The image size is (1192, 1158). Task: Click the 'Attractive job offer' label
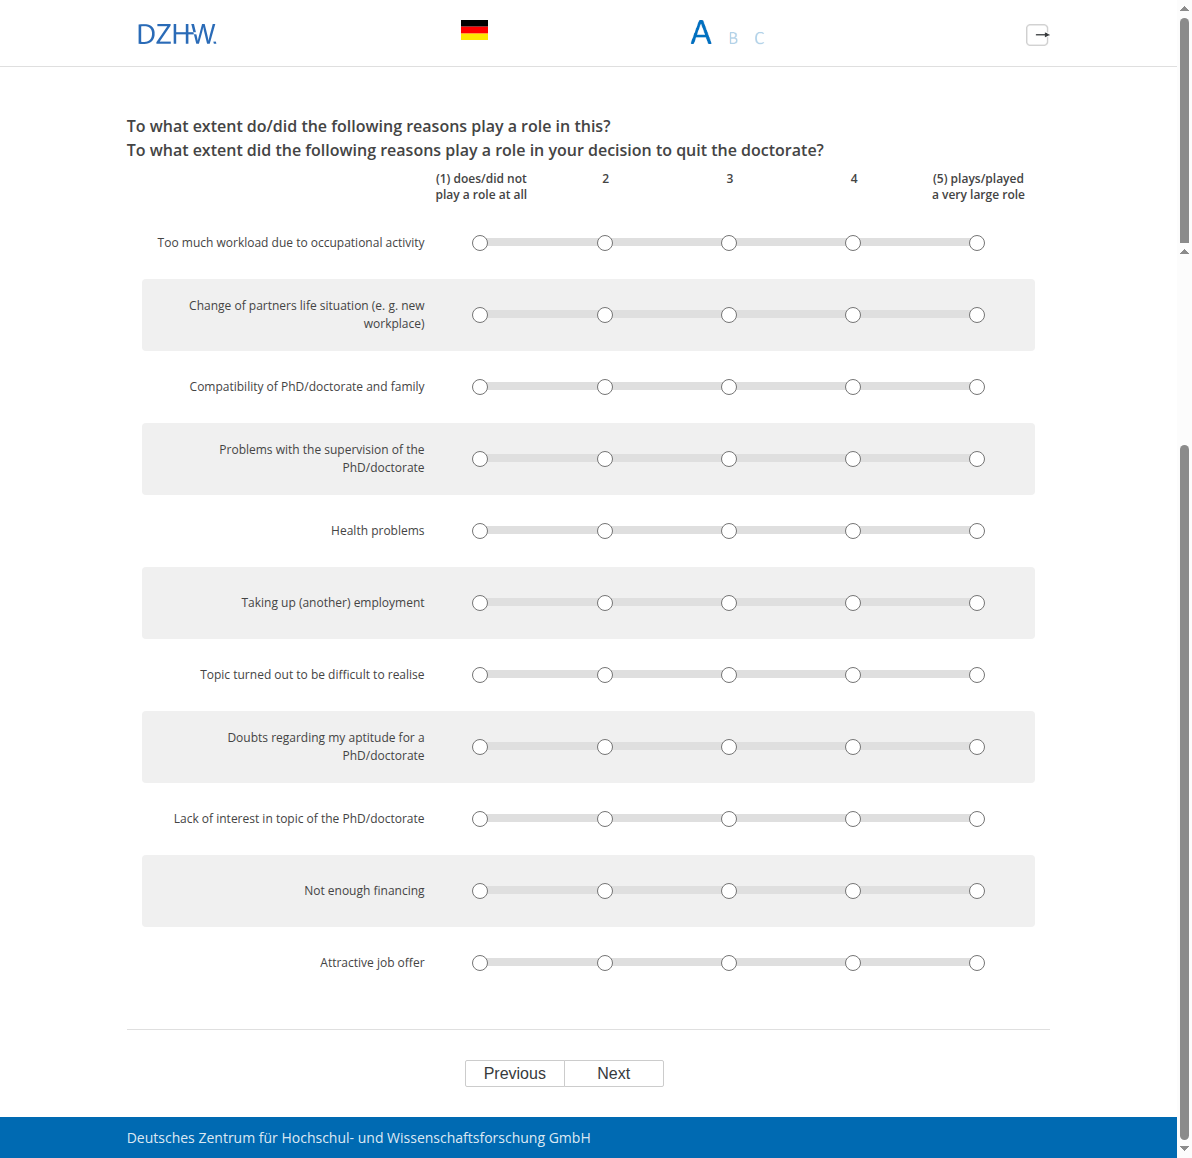pos(372,963)
